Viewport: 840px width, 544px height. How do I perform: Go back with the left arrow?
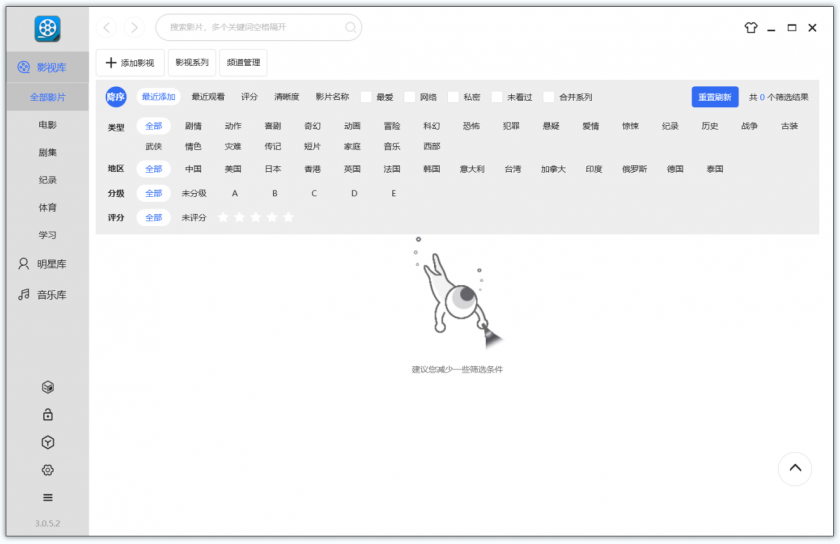tap(108, 28)
